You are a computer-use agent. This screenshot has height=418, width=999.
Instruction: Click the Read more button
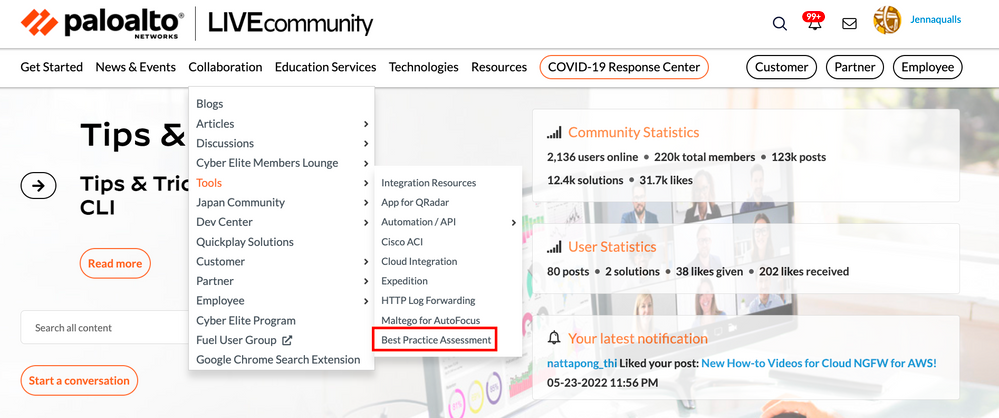click(115, 264)
